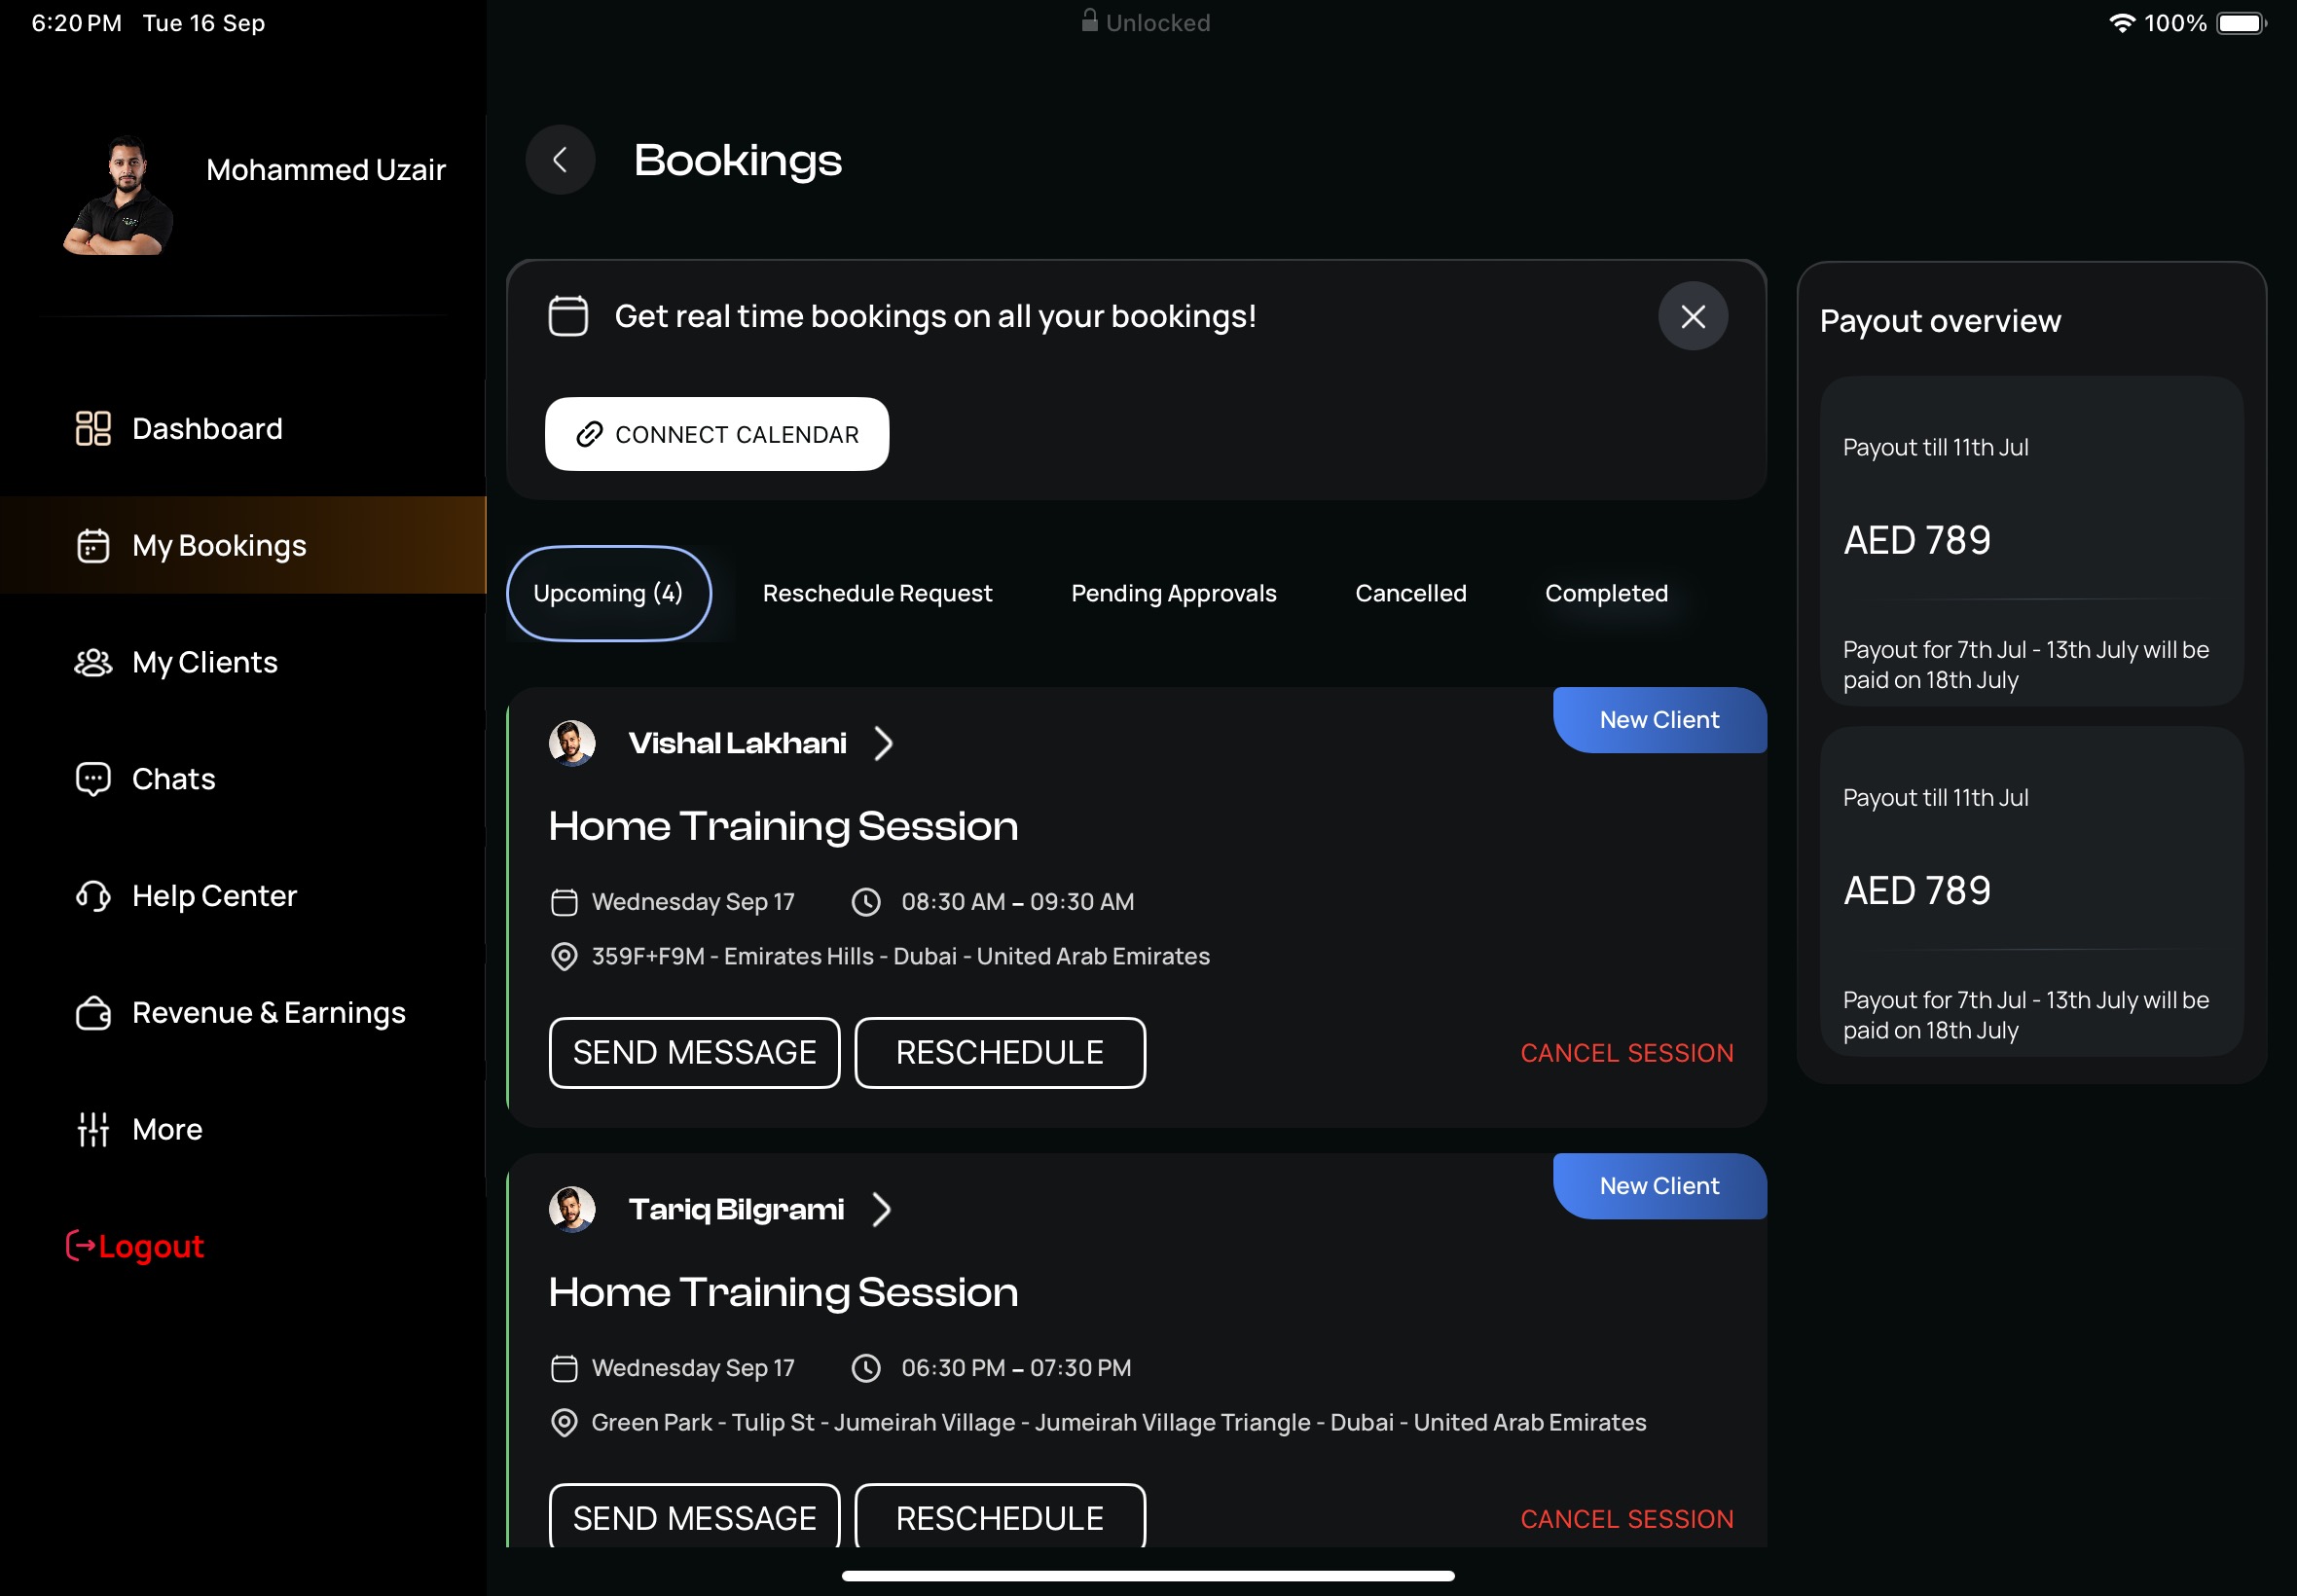The height and width of the screenshot is (1596, 2297).
Task: Open Chats via the speech bubble icon
Action: (x=93, y=779)
